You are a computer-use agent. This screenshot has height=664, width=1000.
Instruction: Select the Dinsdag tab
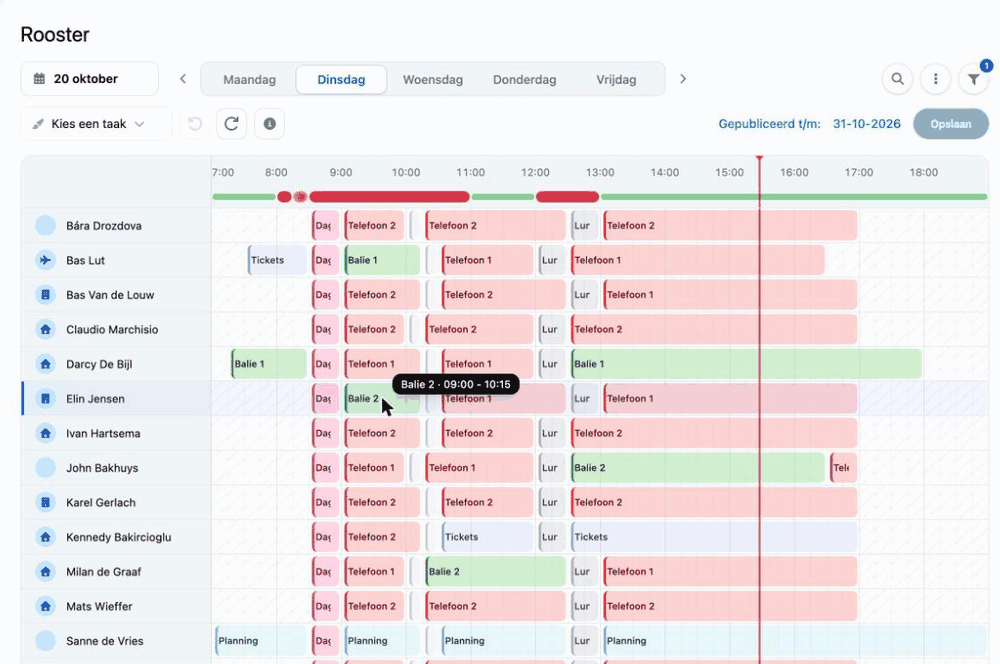click(341, 80)
